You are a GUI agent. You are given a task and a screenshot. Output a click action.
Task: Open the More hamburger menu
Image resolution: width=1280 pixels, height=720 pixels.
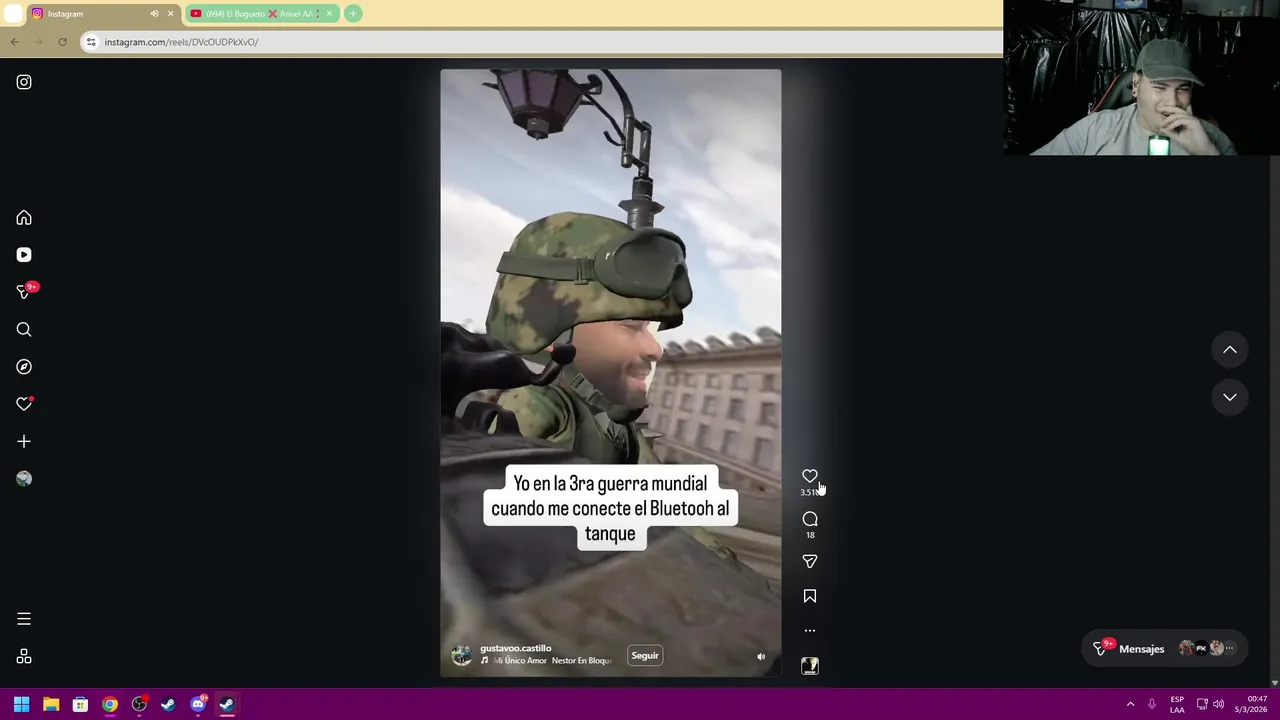click(24, 619)
